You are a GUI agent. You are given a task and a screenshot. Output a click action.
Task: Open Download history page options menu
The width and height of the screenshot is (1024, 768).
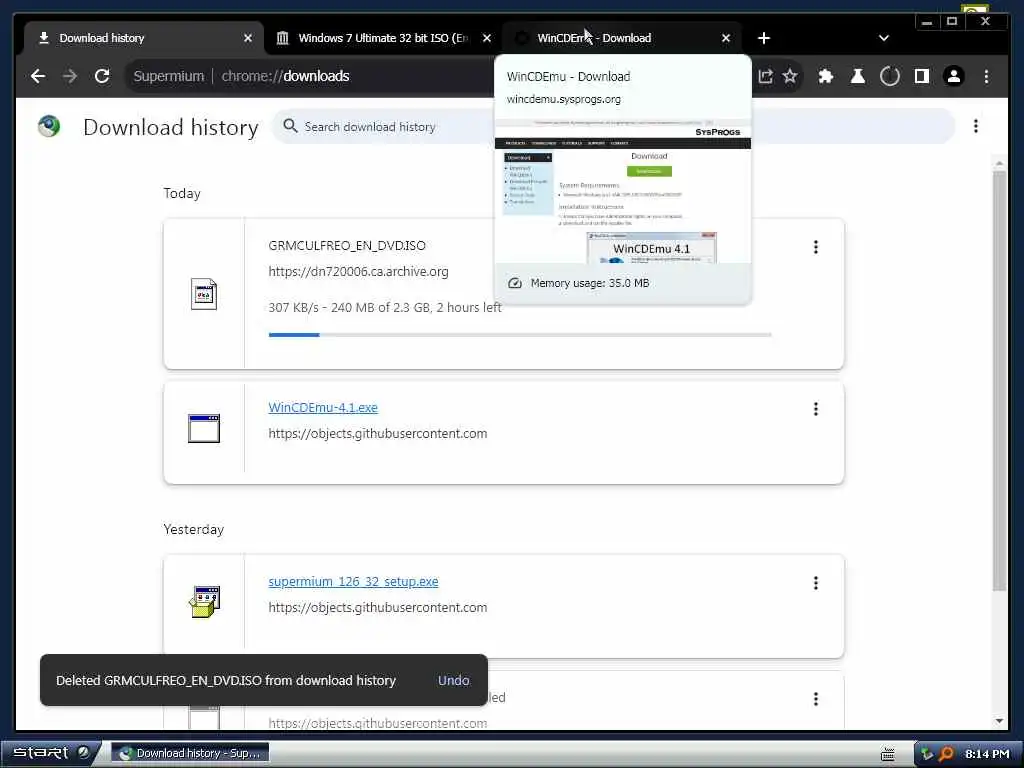[976, 126]
